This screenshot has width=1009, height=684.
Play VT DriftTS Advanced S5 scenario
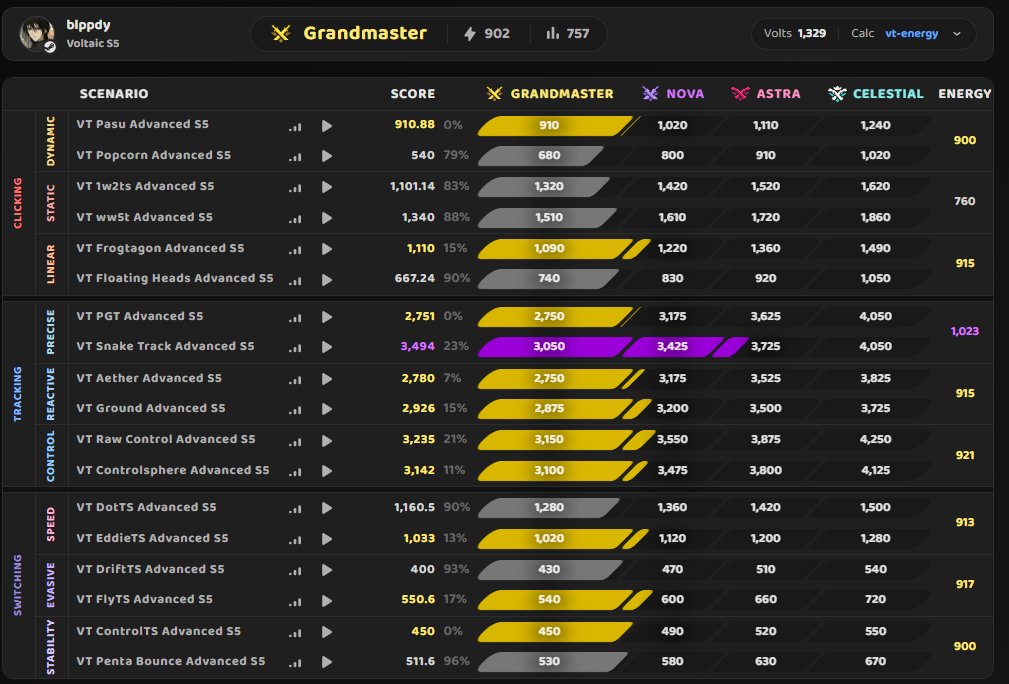[327, 569]
